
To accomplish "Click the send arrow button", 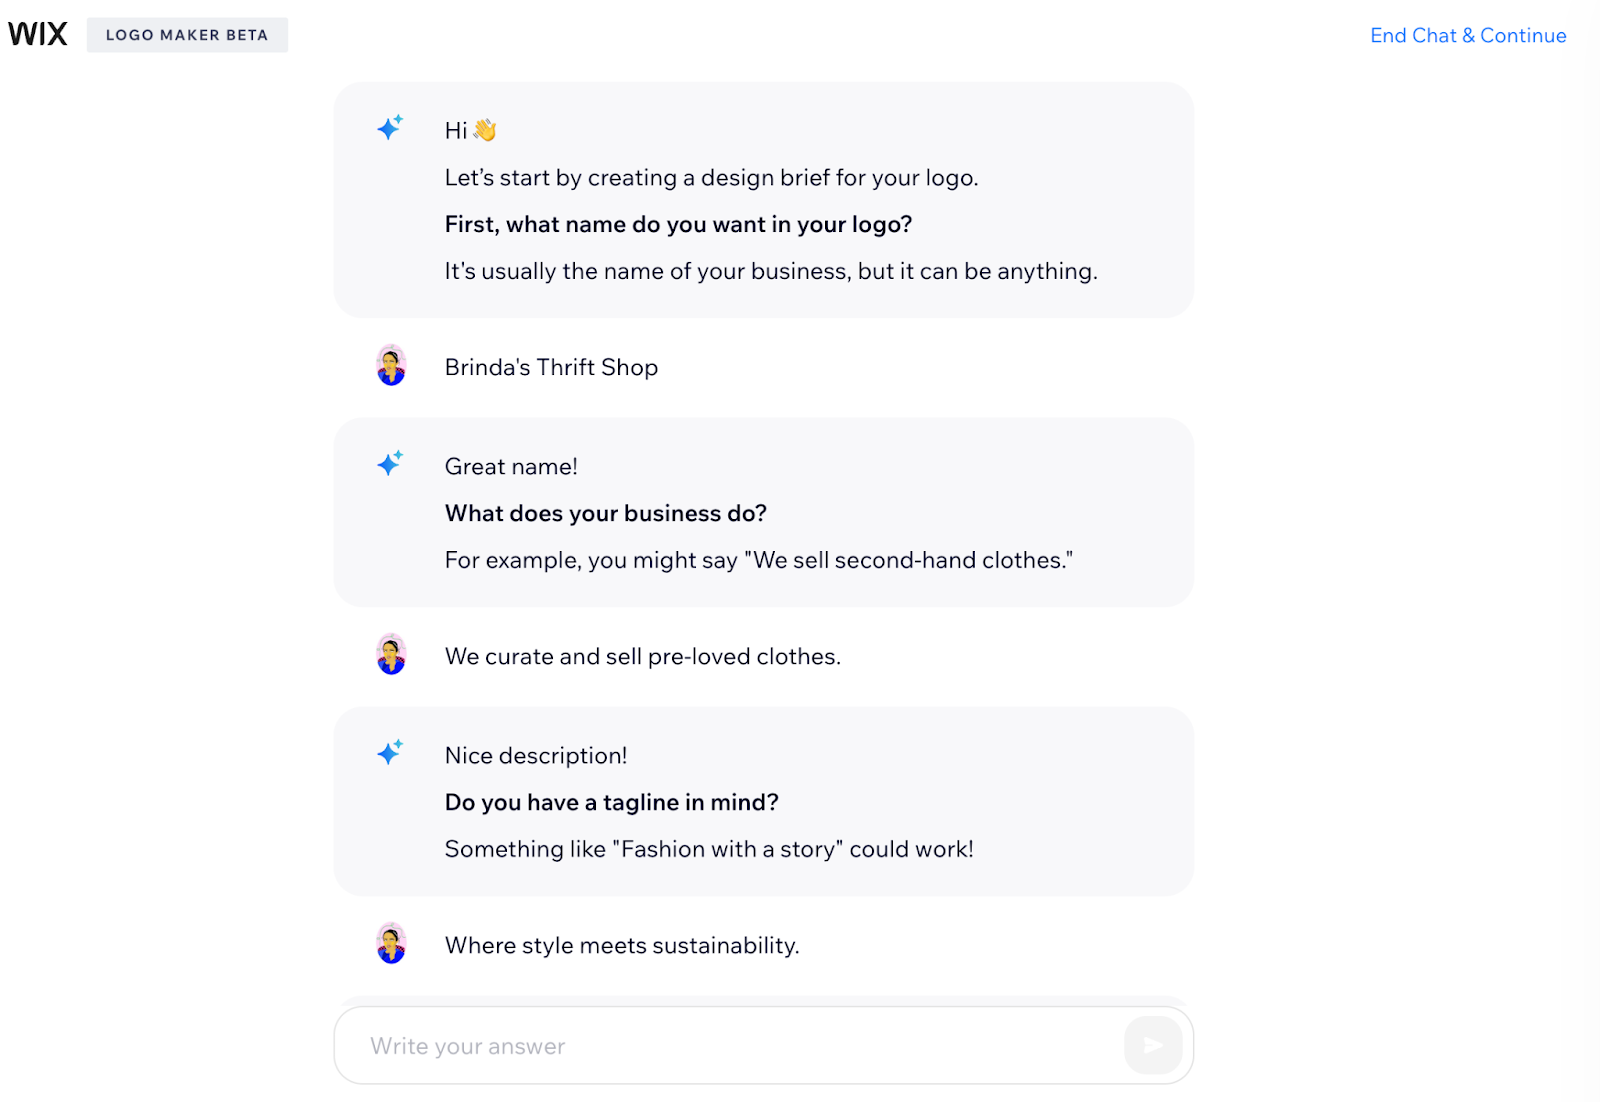I will 1153,1046.
